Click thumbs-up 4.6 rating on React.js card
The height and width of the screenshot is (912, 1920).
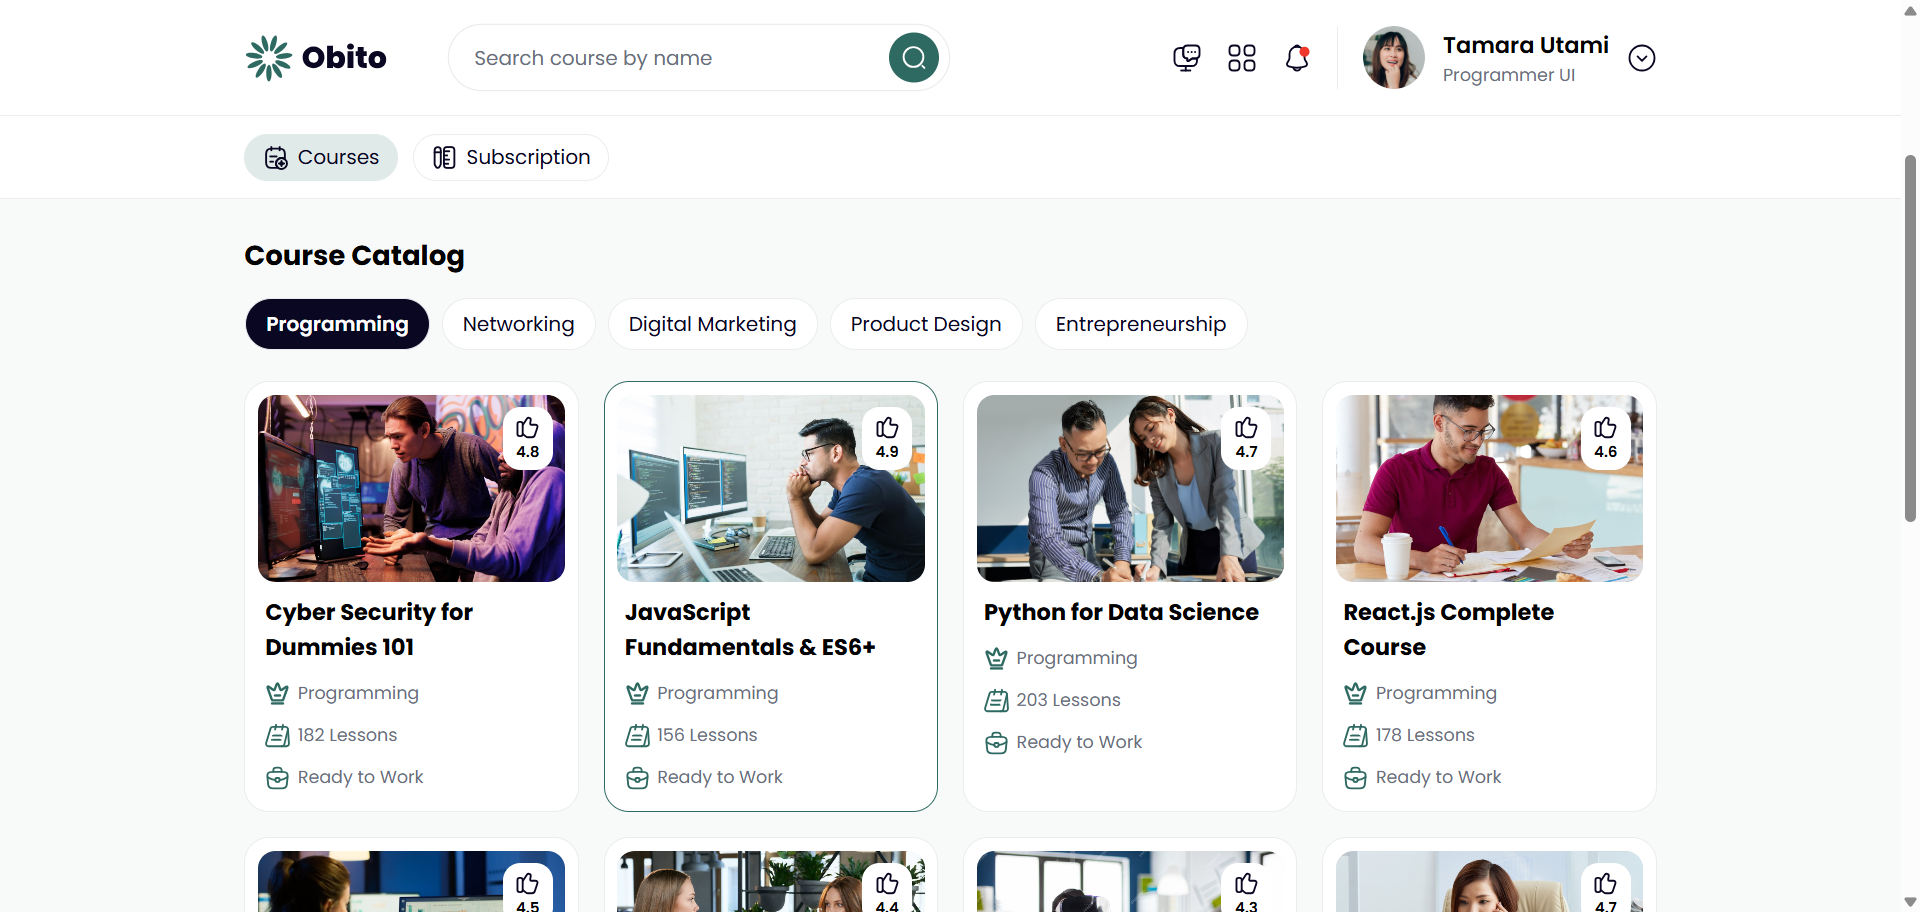coord(1605,438)
